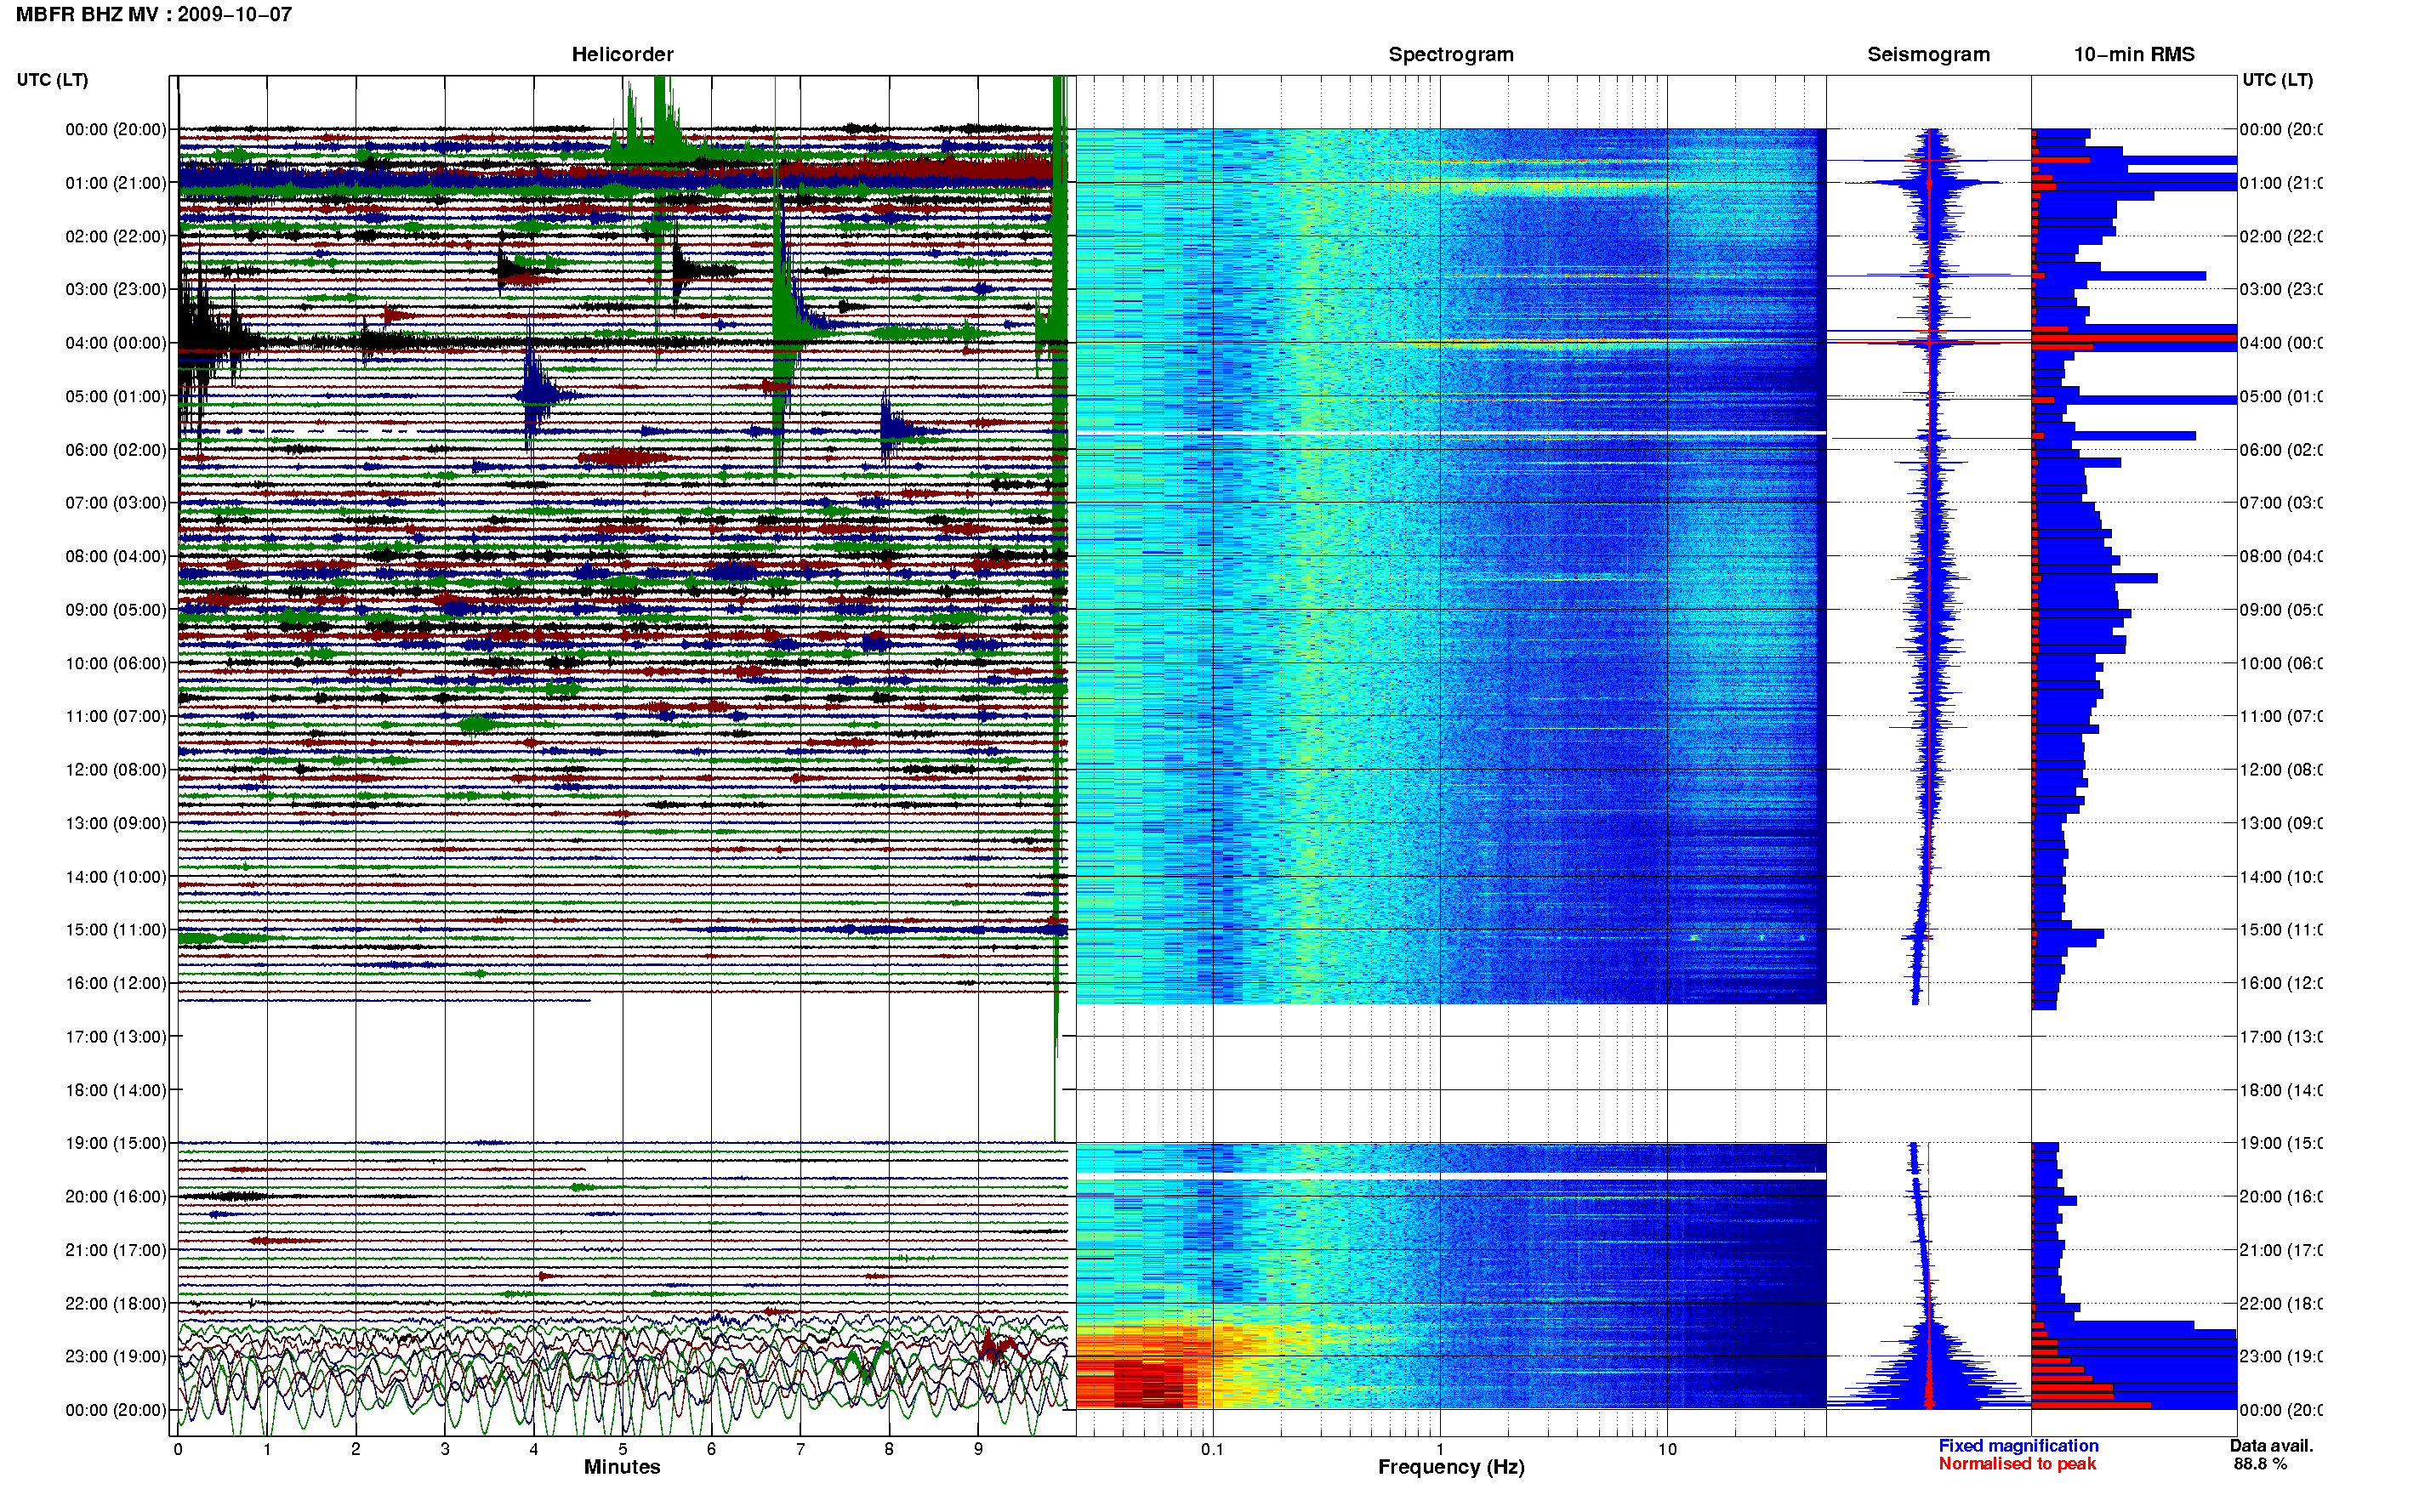The width and height of the screenshot is (2419, 1512).
Task: Click the minute 0 tick label
Action: tap(178, 1449)
